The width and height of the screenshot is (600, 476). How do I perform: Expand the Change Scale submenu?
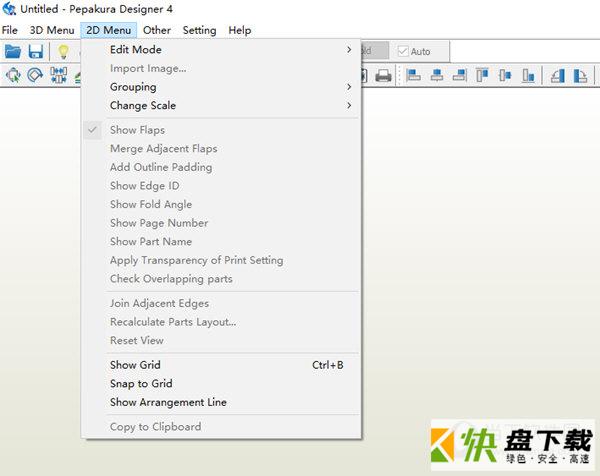click(x=221, y=106)
